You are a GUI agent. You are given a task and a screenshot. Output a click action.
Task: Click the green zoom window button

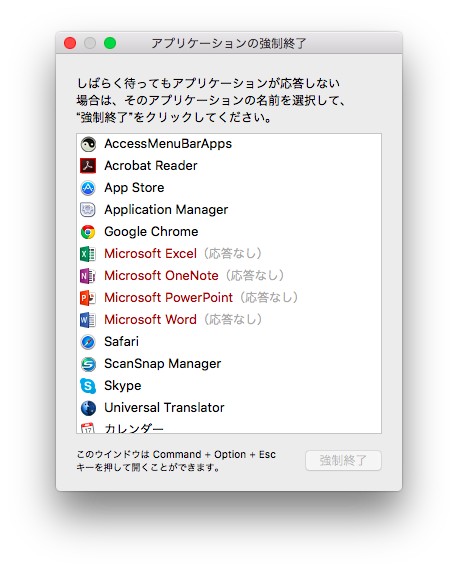point(110,43)
